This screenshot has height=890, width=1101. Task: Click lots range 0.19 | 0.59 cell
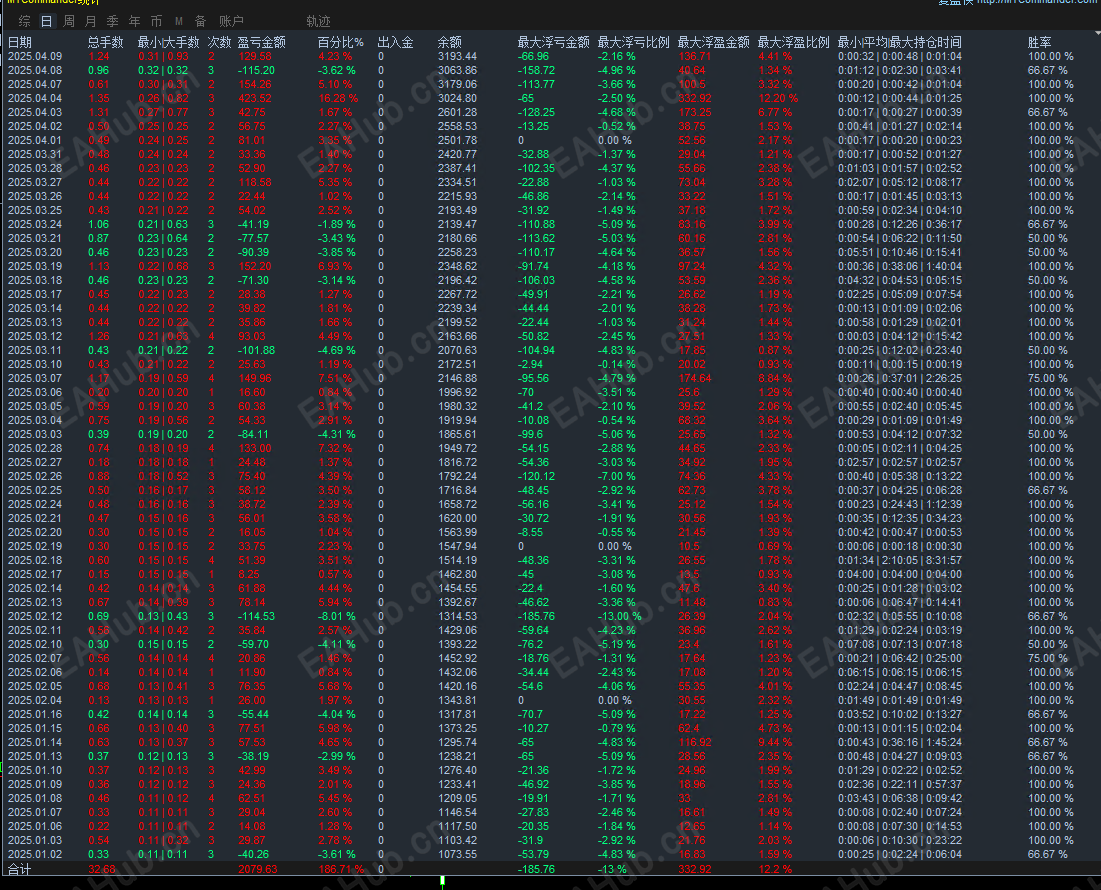click(x=163, y=378)
